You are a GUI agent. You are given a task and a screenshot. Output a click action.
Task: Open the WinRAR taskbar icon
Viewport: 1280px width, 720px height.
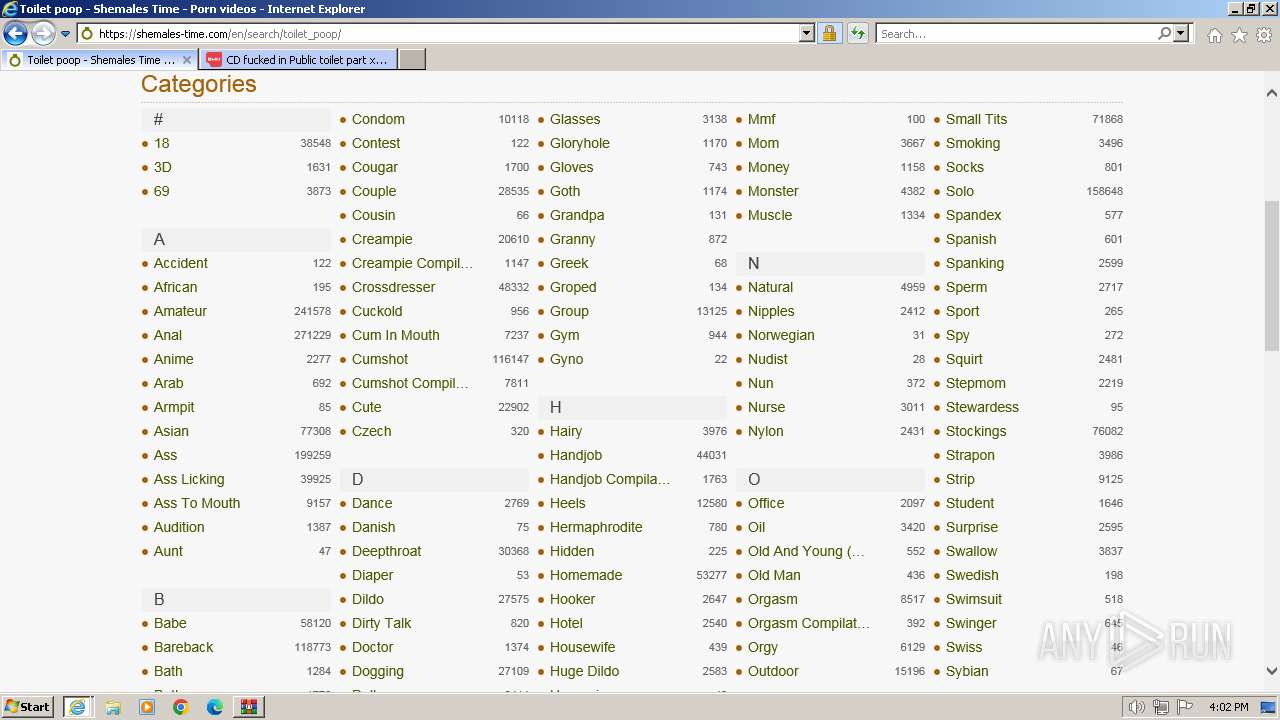[249, 707]
